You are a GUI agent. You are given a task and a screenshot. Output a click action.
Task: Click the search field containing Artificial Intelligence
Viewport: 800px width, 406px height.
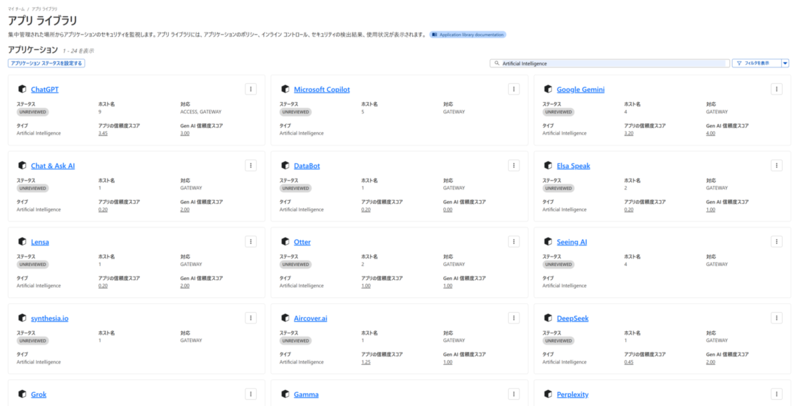pos(610,63)
